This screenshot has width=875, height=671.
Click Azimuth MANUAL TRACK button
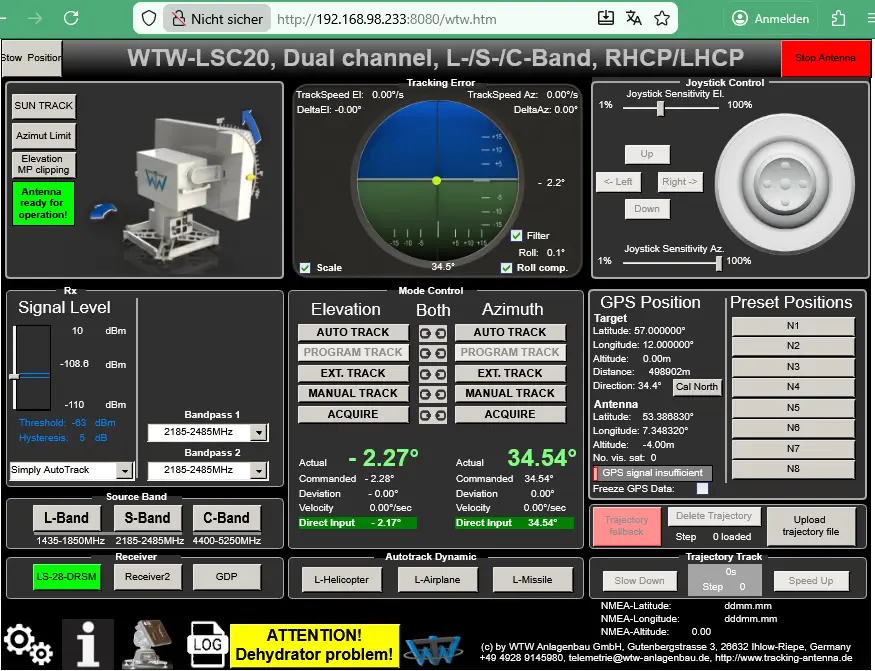point(510,394)
